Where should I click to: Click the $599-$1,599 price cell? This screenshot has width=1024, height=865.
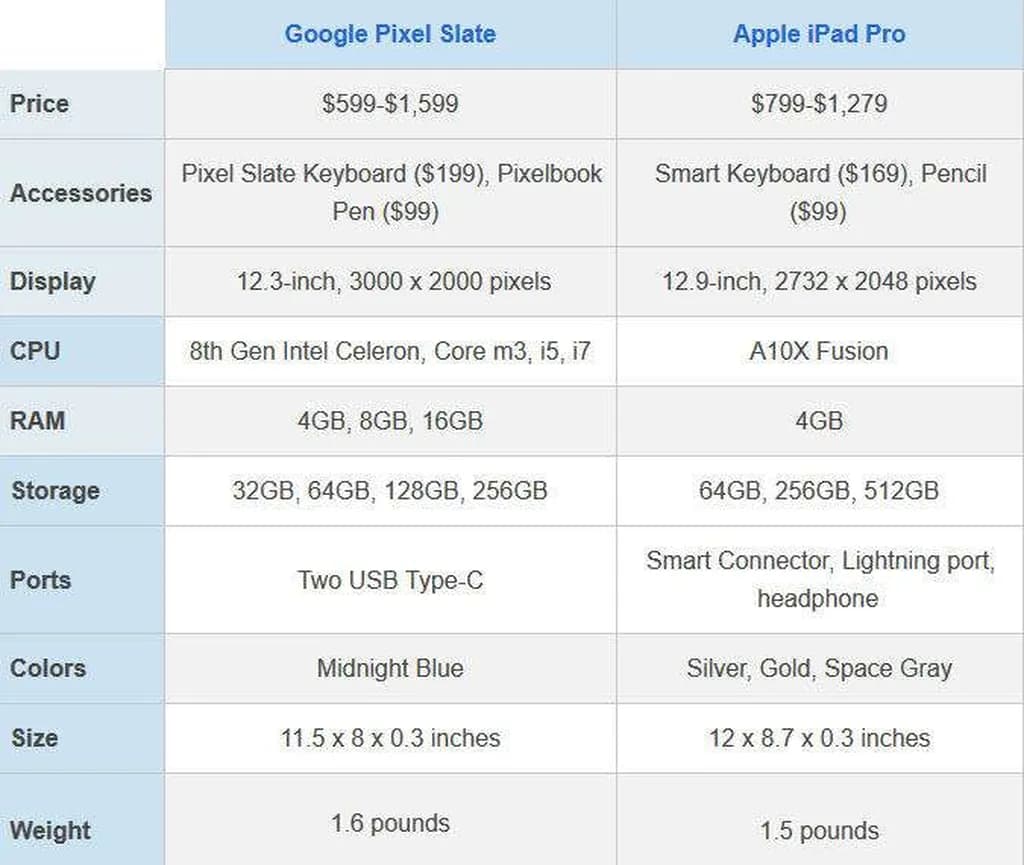pos(390,104)
